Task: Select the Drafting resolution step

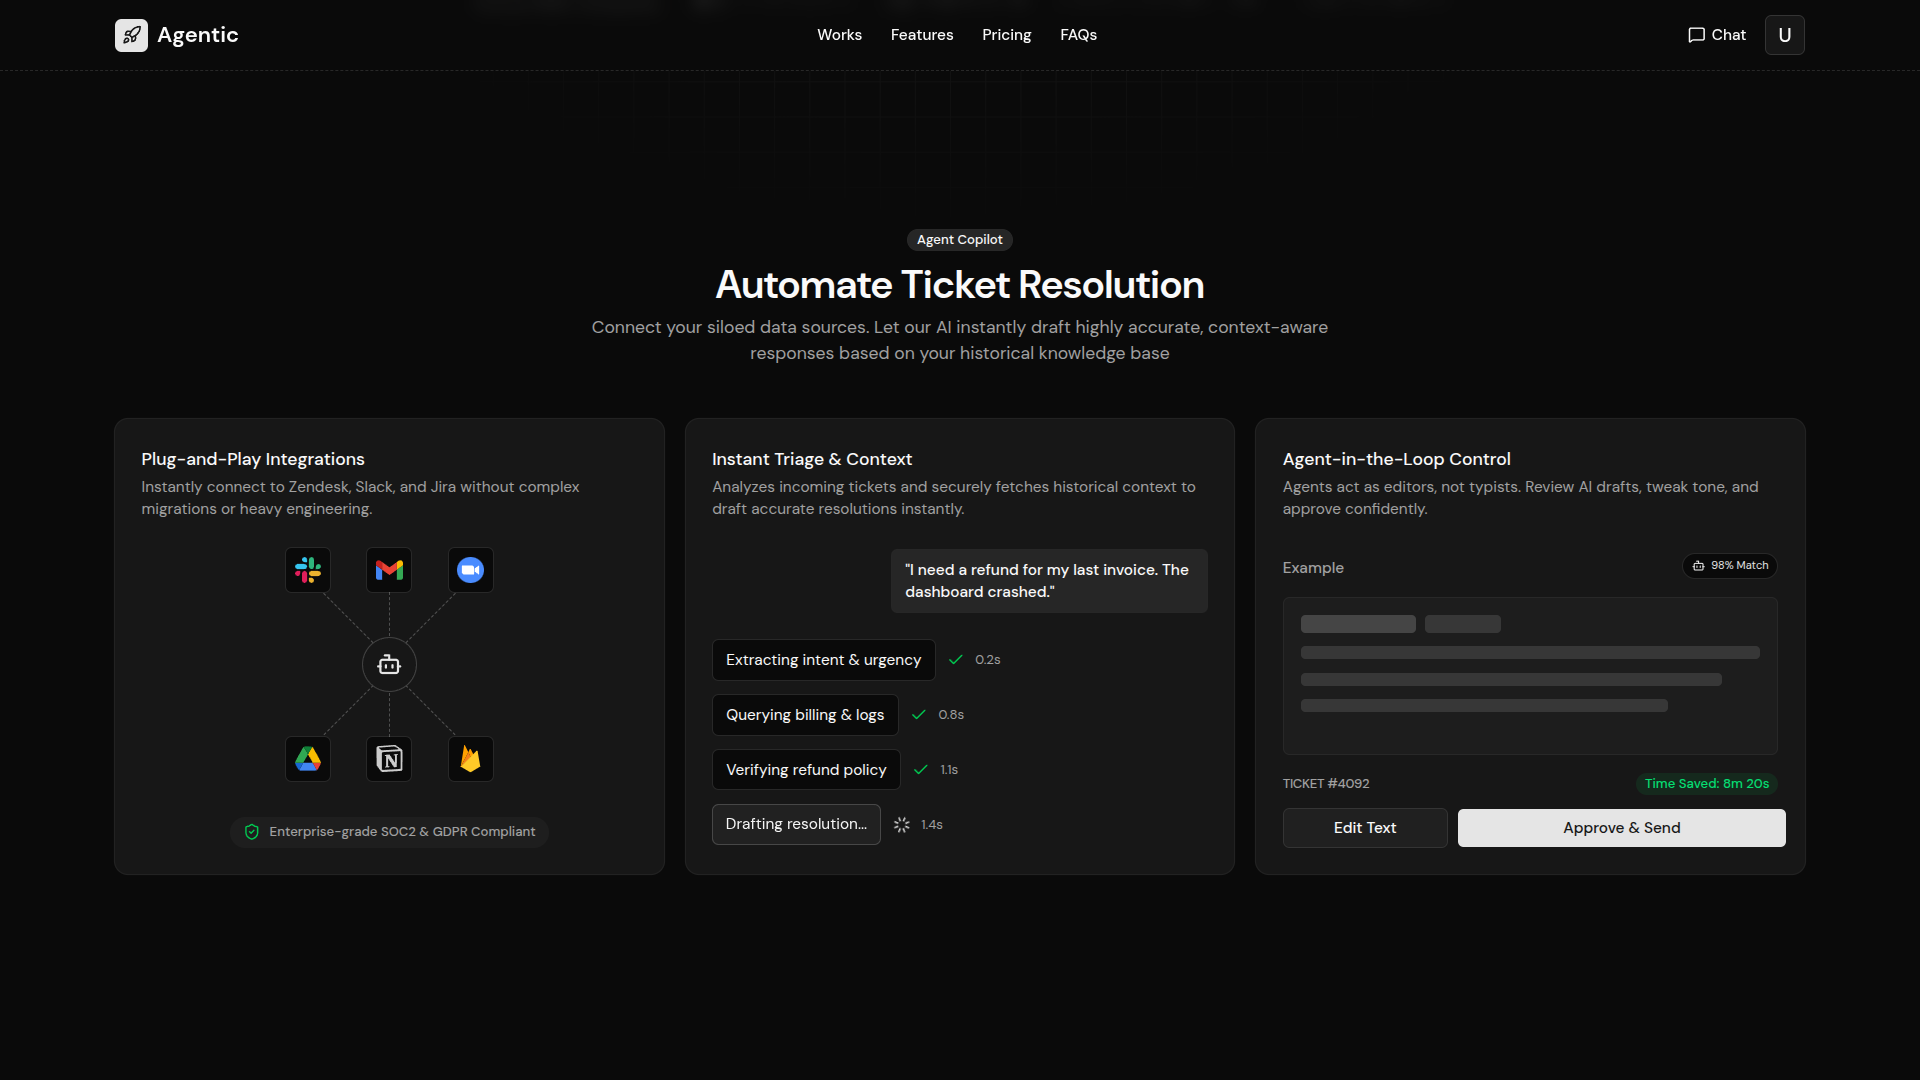Action: [x=796, y=824]
